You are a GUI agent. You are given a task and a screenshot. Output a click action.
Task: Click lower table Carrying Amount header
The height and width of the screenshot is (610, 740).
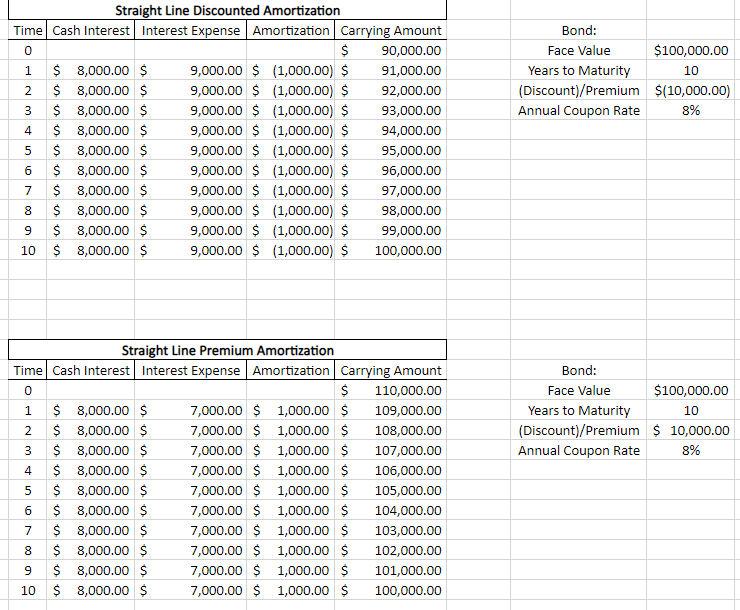[390, 370]
